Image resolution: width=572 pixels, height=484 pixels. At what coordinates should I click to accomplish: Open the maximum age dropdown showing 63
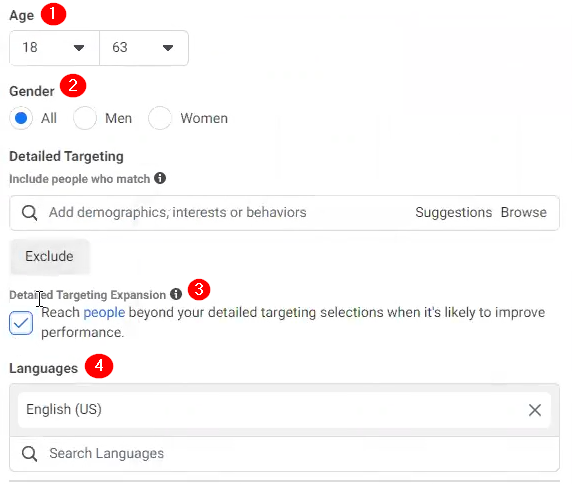tap(144, 48)
